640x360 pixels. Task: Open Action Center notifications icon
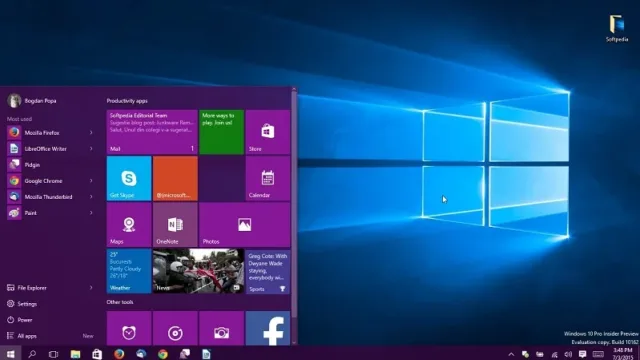click(582, 354)
